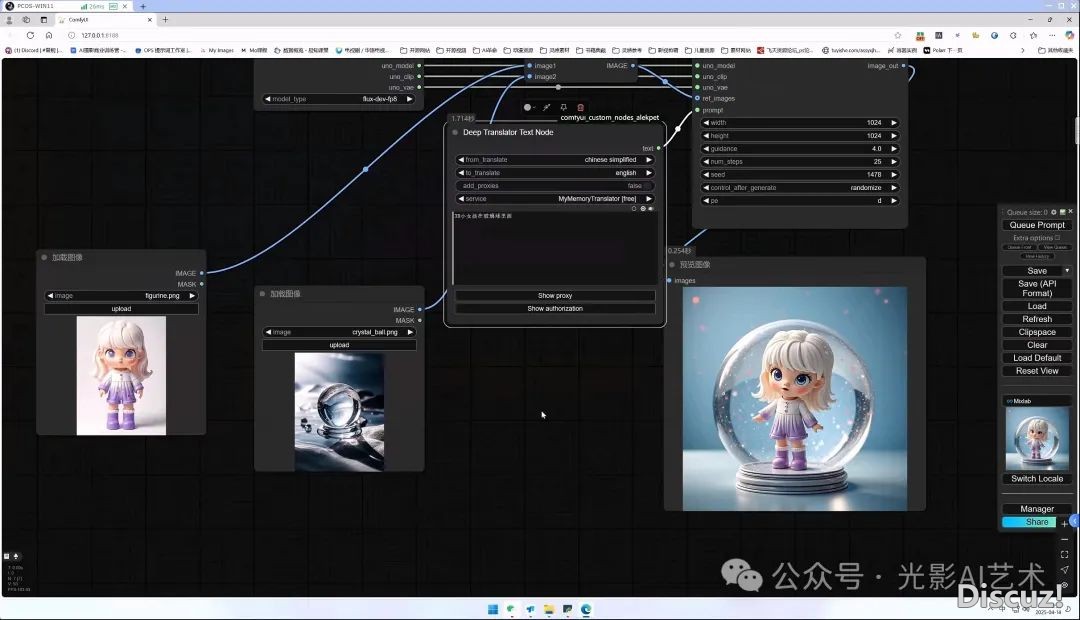The image size is (1080, 620).
Task: Click node color circle in node toolbar
Action: [x=527, y=107]
